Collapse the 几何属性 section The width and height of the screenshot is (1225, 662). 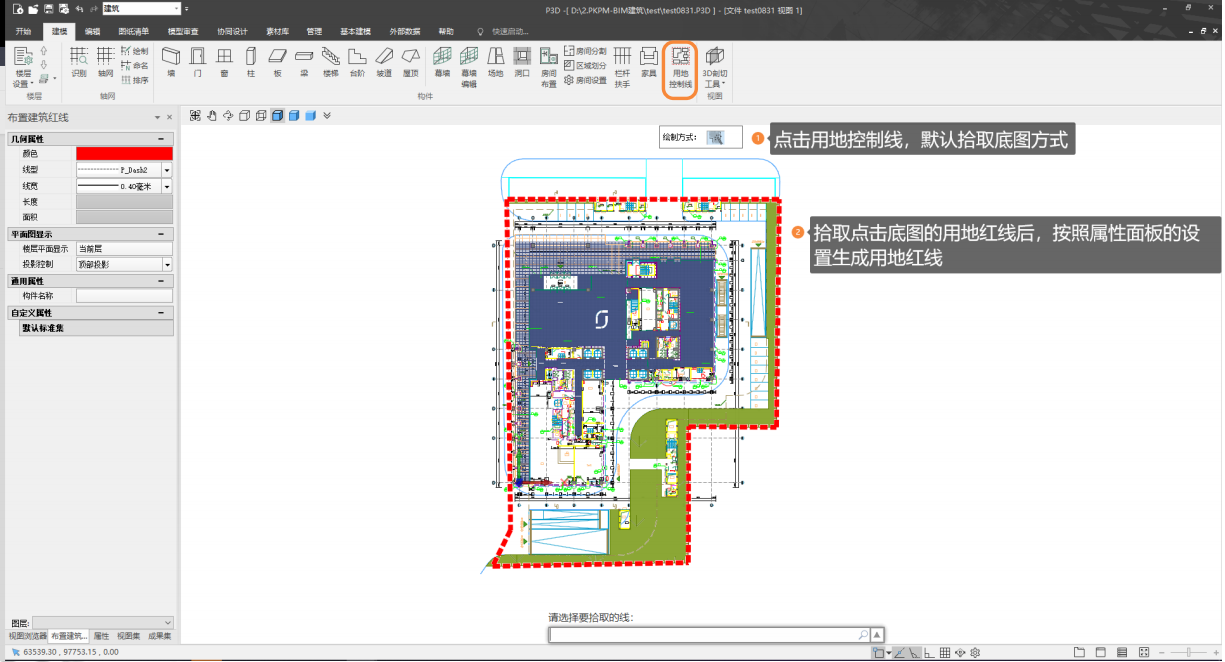(160, 139)
